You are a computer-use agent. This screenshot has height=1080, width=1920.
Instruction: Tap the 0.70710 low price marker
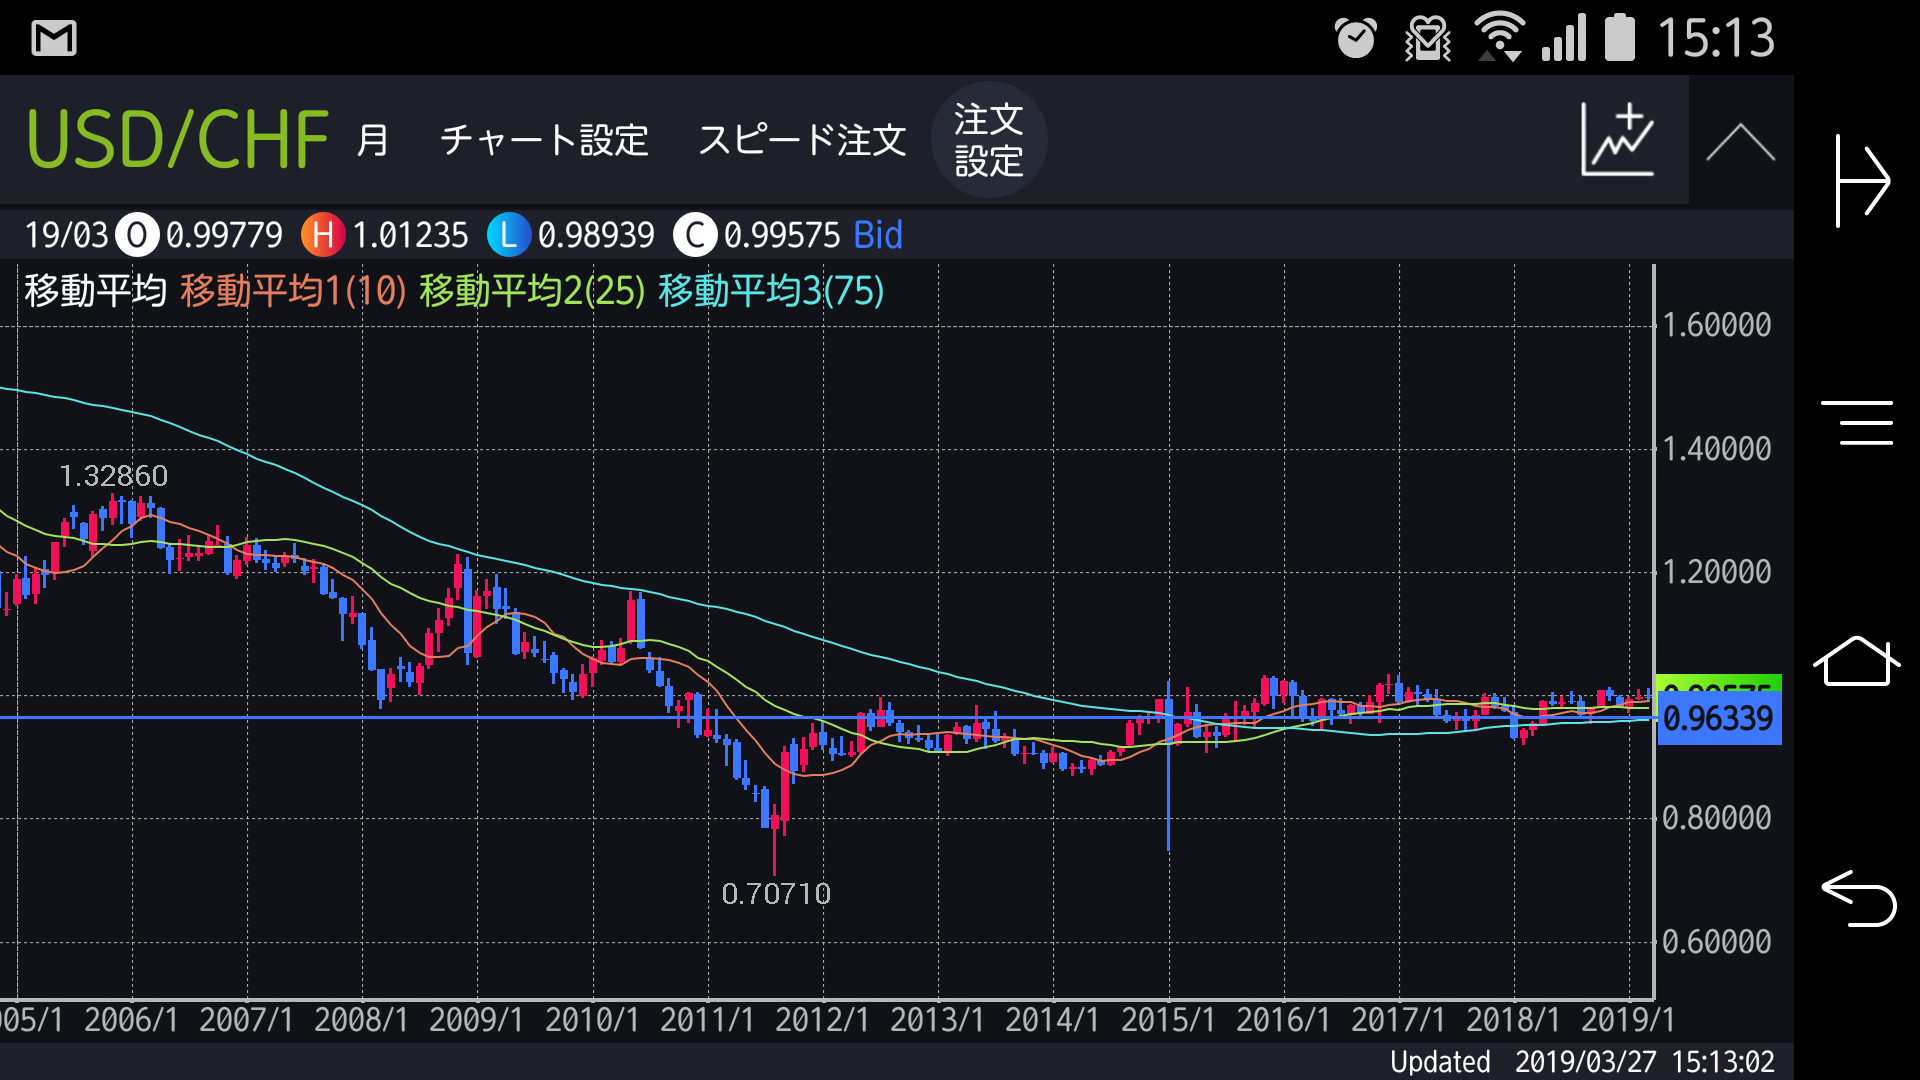click(x=777, y=894)
